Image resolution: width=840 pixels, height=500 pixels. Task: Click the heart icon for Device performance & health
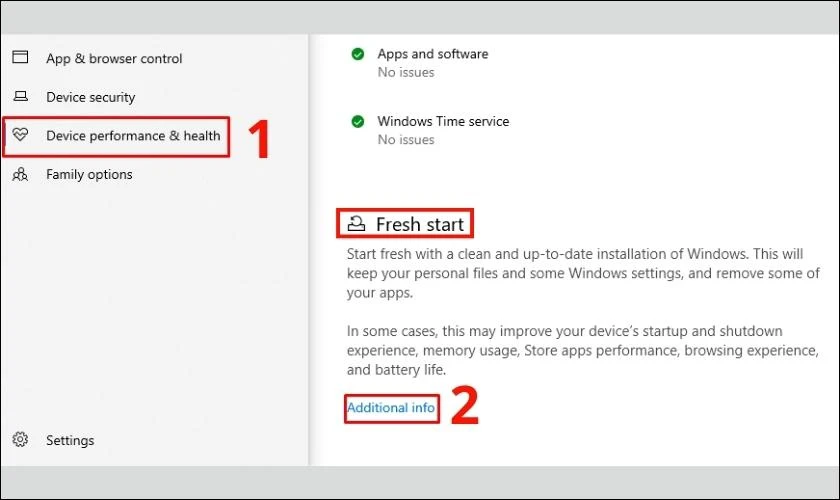pos(20,135)
